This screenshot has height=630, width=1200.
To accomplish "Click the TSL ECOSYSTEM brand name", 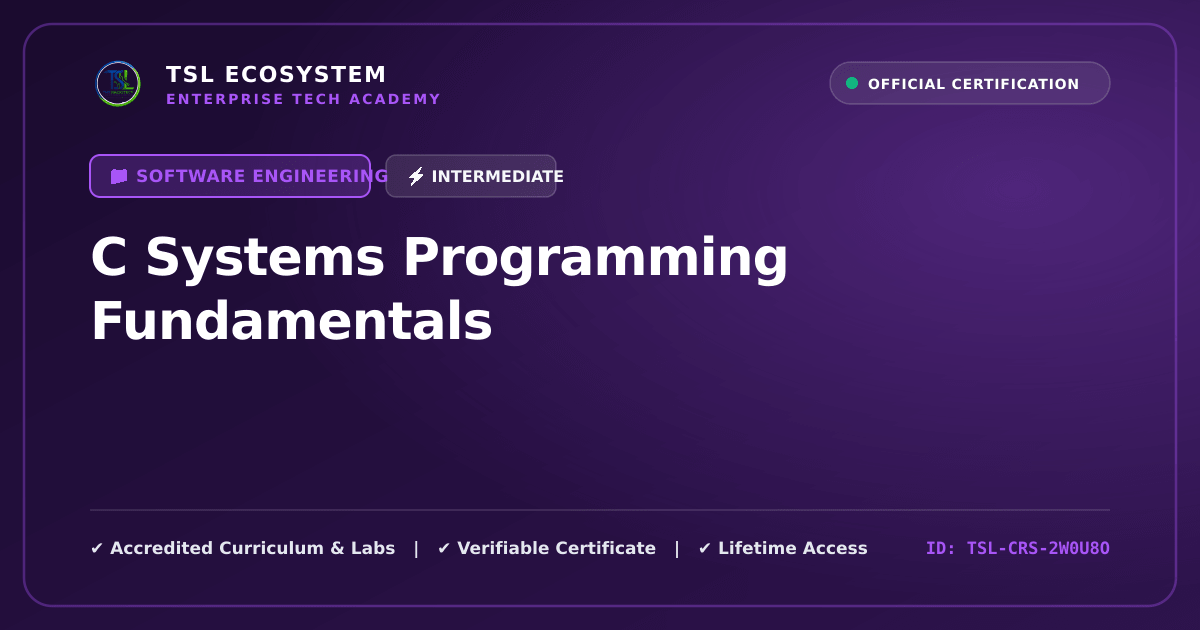I will (x=276, y=75).
